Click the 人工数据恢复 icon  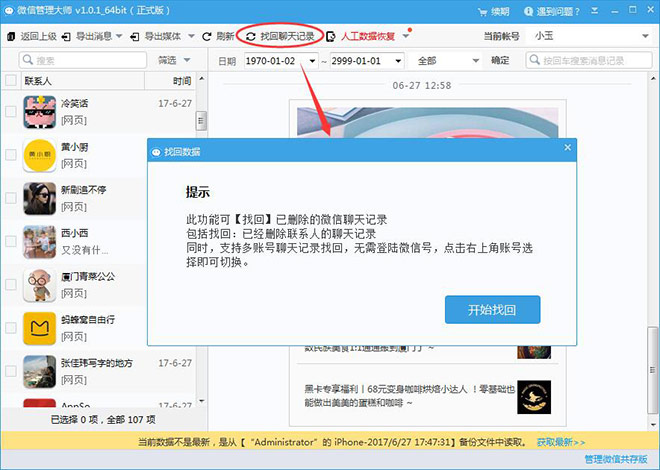tap(331, 37)
